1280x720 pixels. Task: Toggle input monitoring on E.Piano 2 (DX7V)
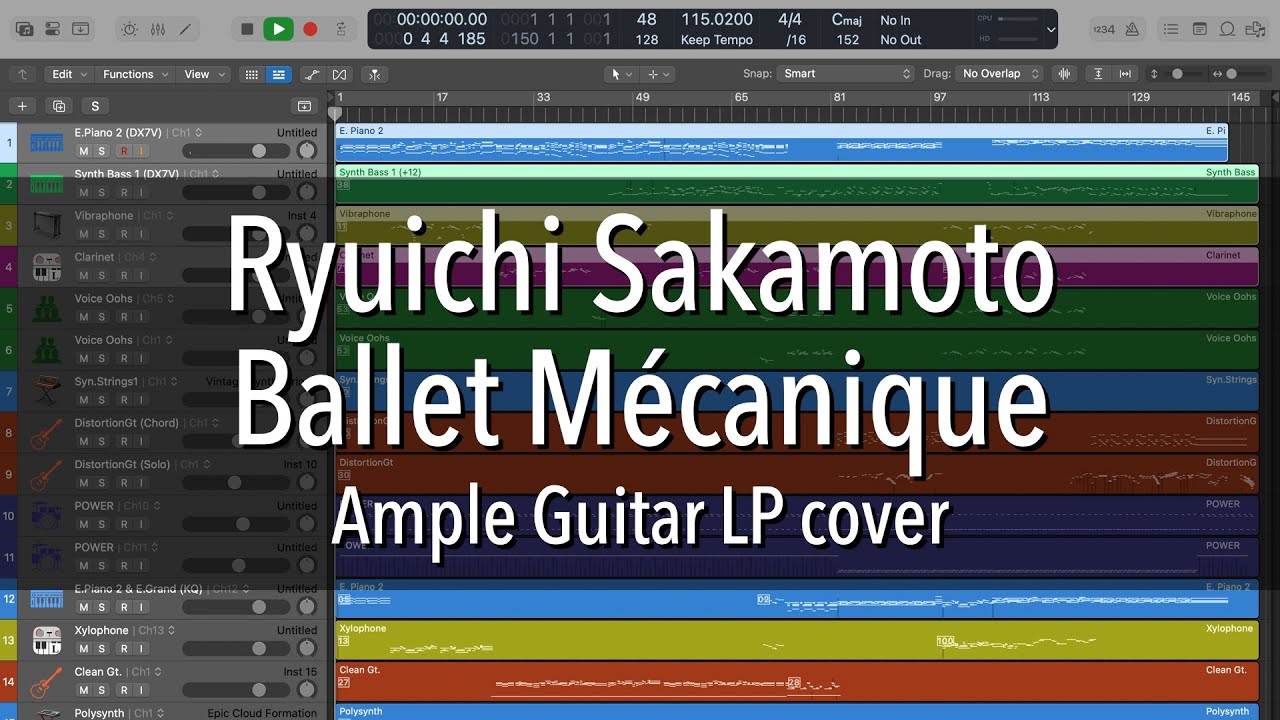coord(141,151)
